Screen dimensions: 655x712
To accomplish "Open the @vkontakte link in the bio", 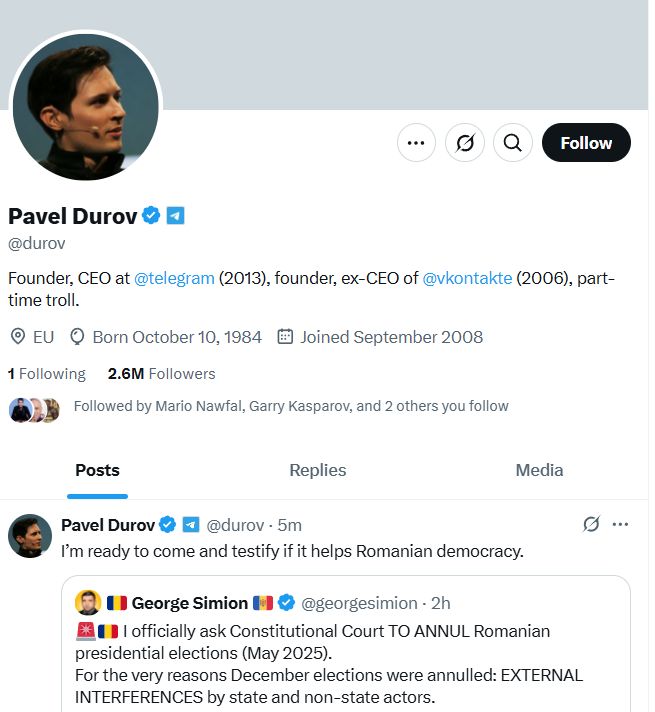I will pos(467,278).
